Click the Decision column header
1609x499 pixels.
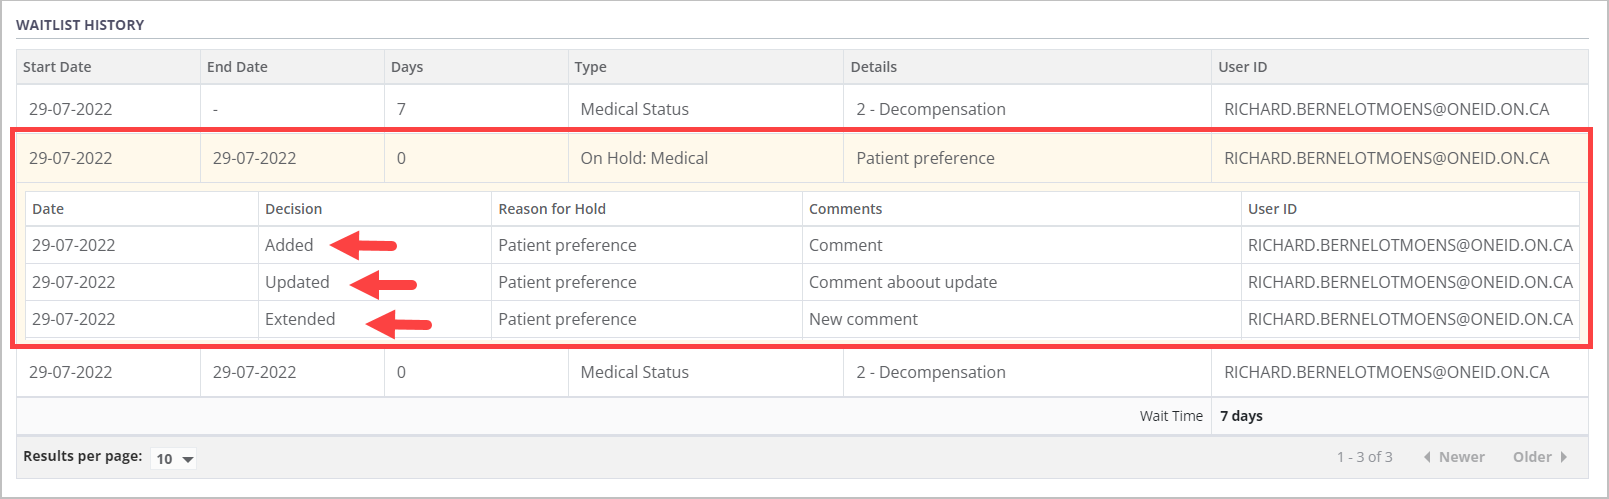pyautogui.click(x=293, y=209)
